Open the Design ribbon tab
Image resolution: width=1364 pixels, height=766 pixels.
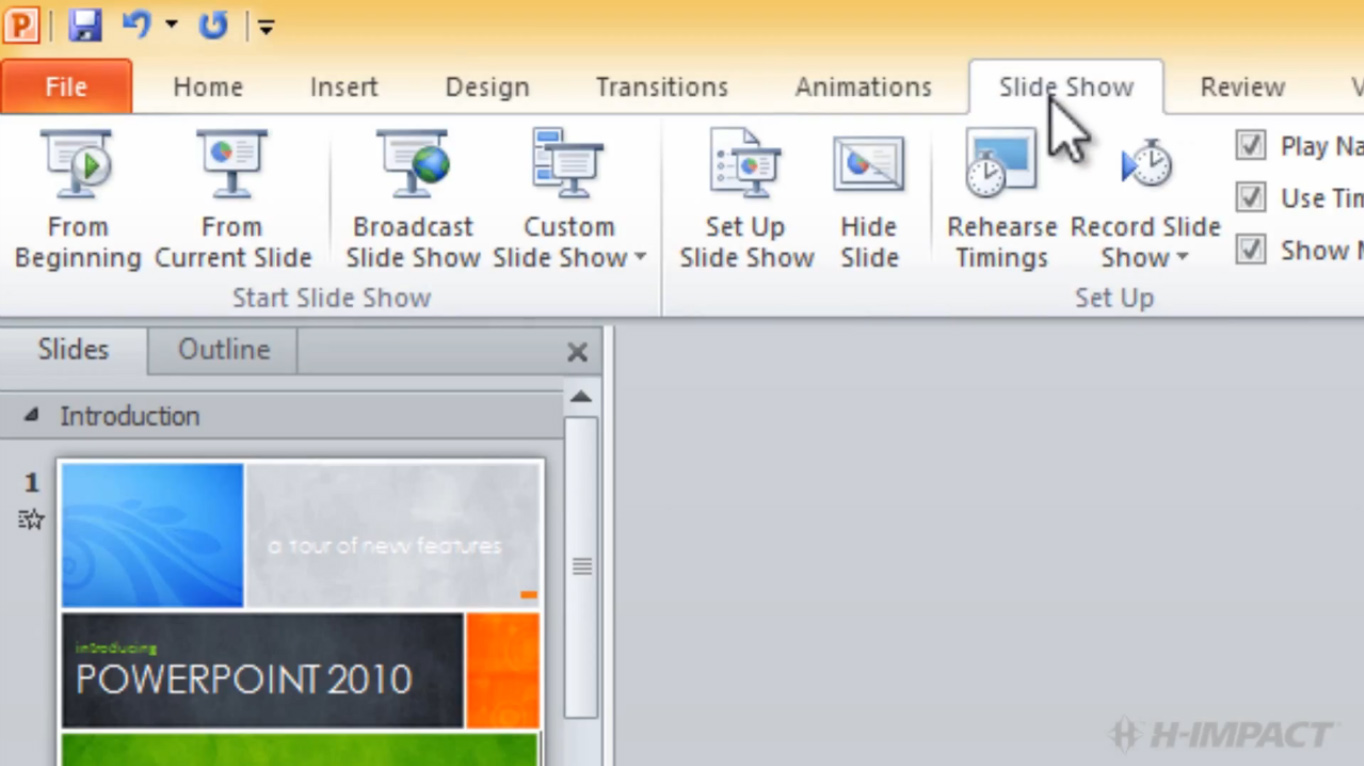pos(487,87)
